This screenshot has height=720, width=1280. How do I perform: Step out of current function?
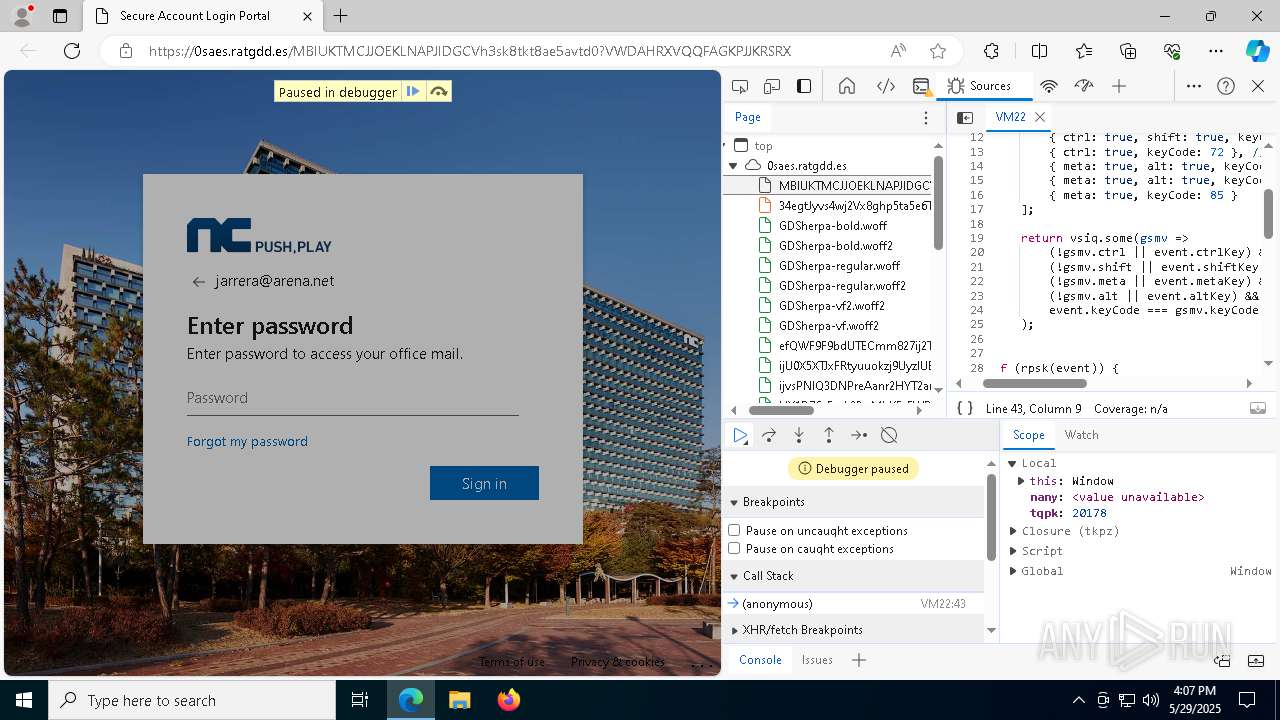point(829,435)
